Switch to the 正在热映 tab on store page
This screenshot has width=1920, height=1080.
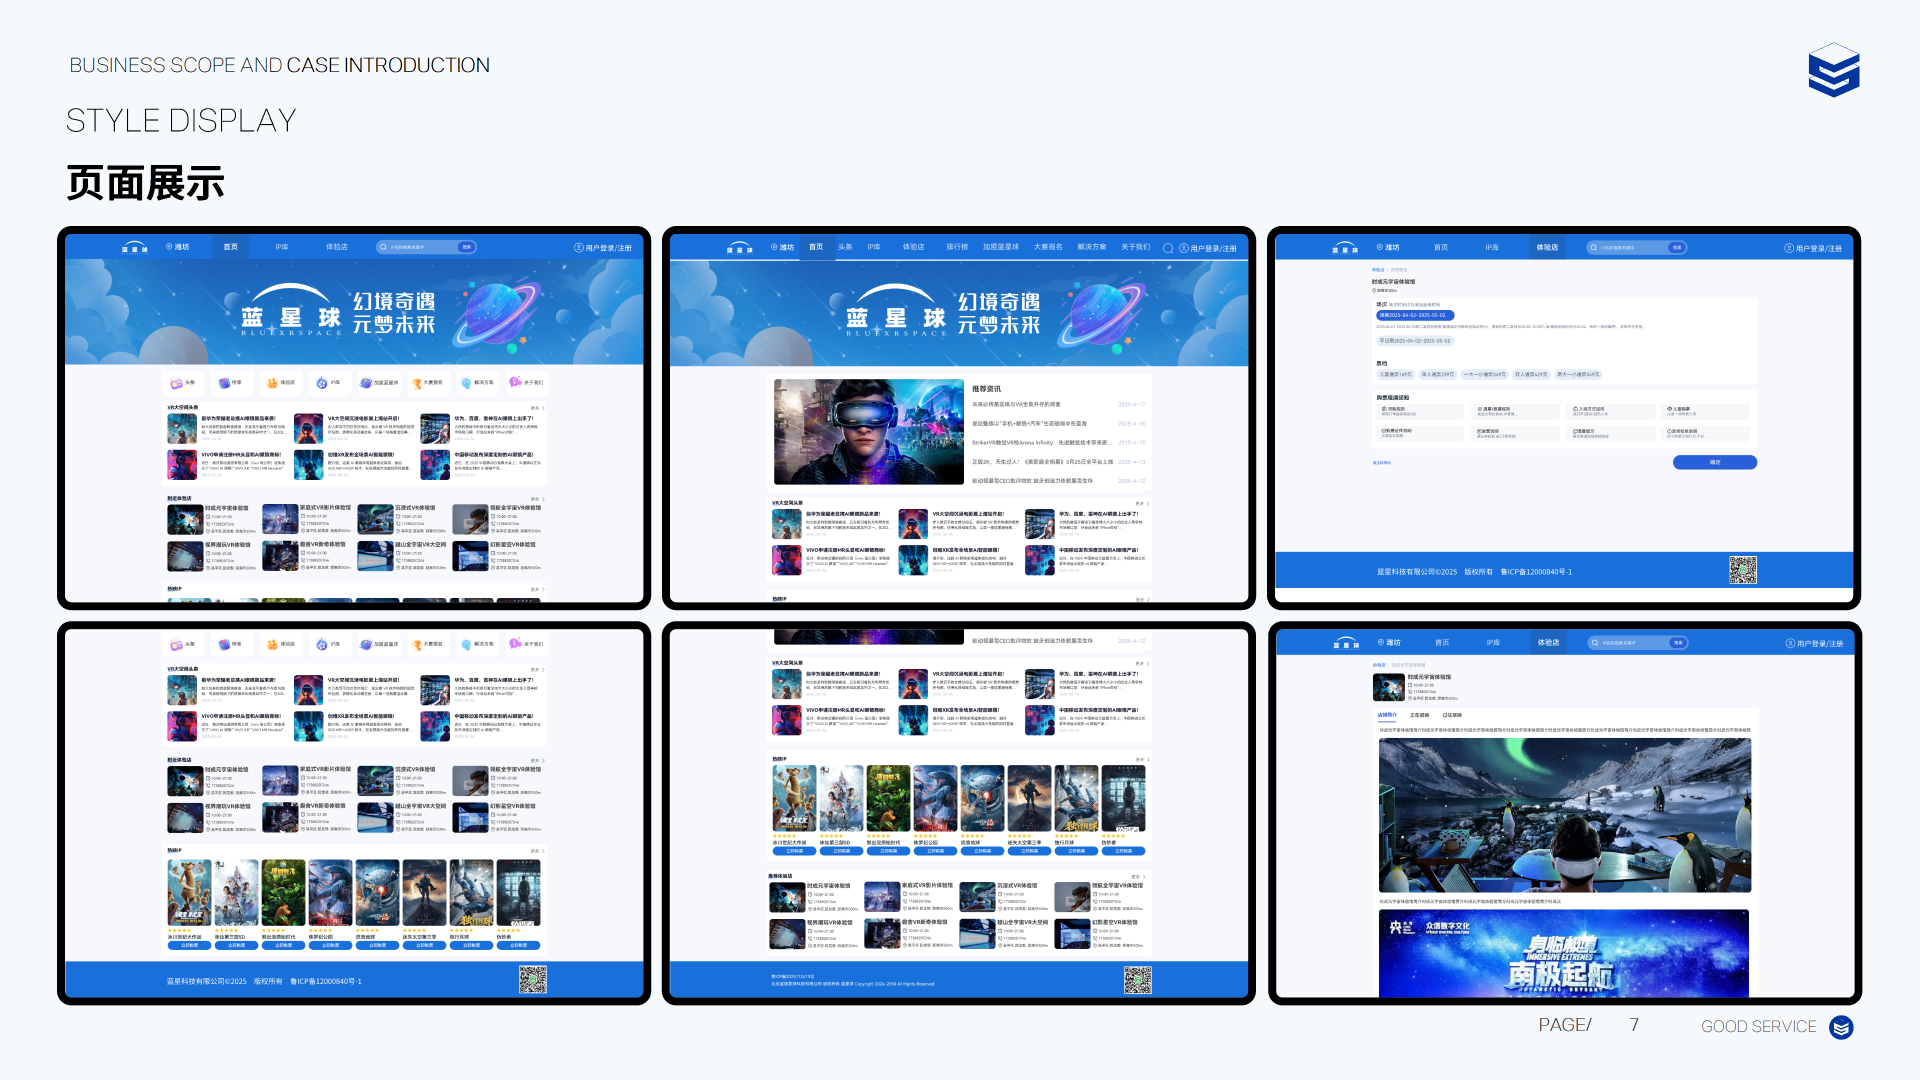pyautogui.click(x=1419, y=715)
